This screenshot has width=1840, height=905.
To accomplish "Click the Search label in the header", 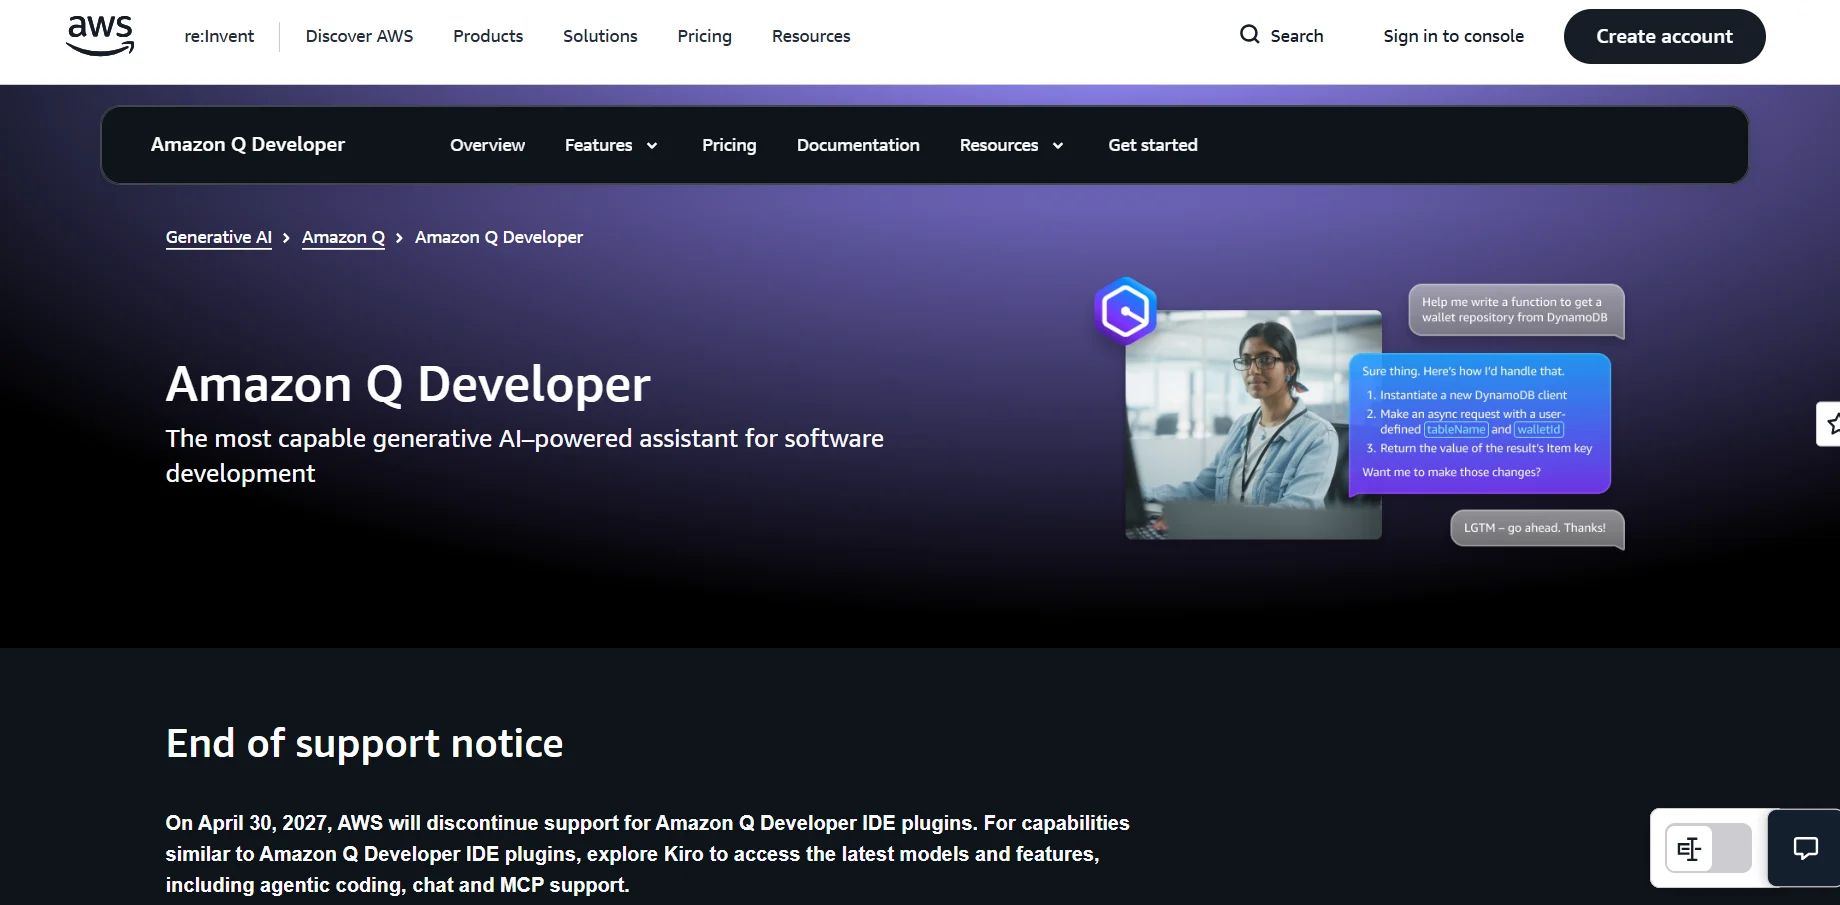I will tap(1297, 36).
